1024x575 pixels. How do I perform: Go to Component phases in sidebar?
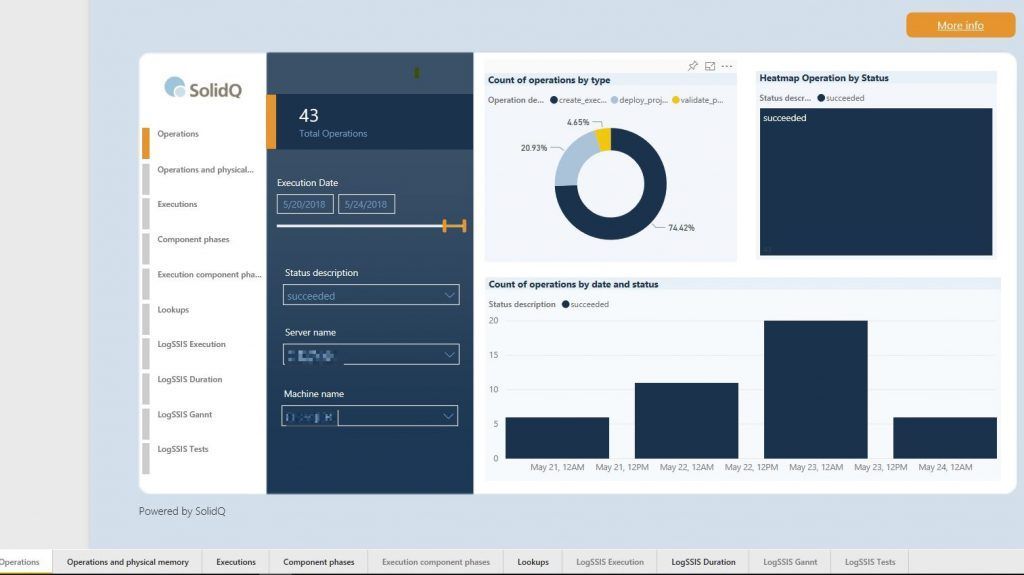(x=193, y=240)
